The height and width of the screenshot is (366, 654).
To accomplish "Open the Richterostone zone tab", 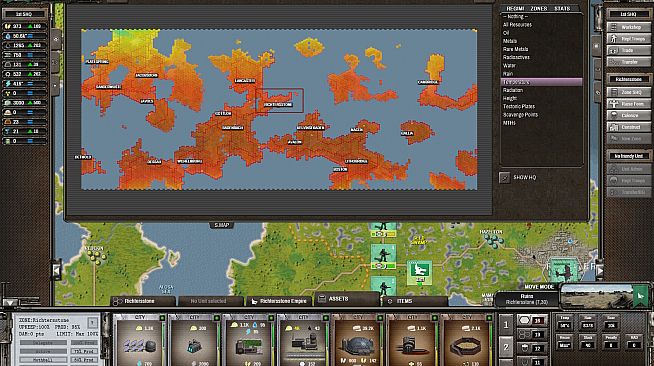I will pyautogui.click(x=142, y=301).
